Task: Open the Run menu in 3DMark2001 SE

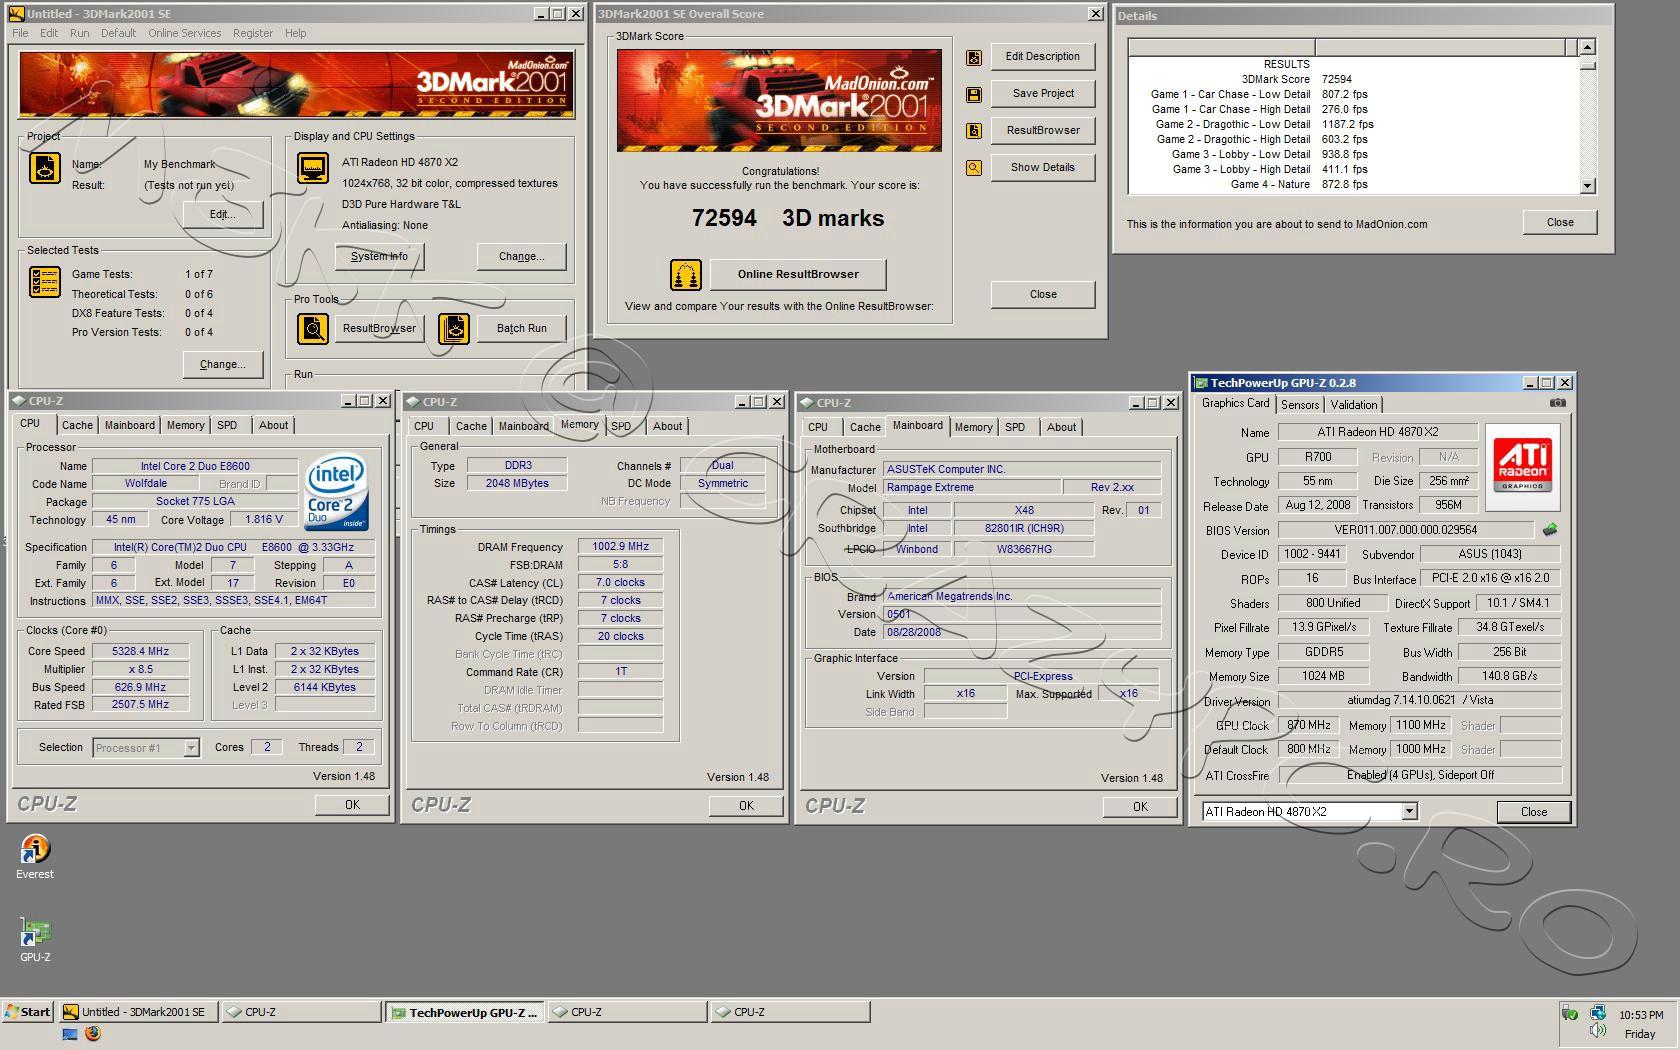Action: point(79,33)
